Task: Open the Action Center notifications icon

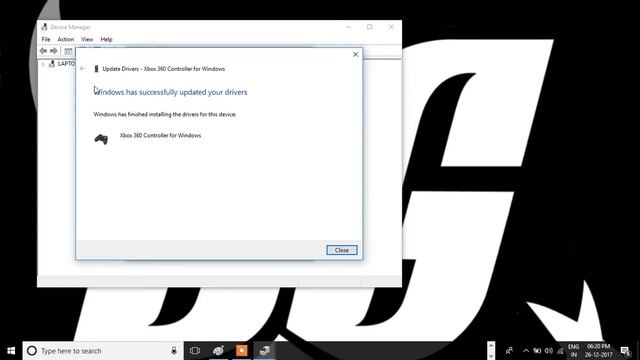Action: pyautogui.click(x=625, y=351)
